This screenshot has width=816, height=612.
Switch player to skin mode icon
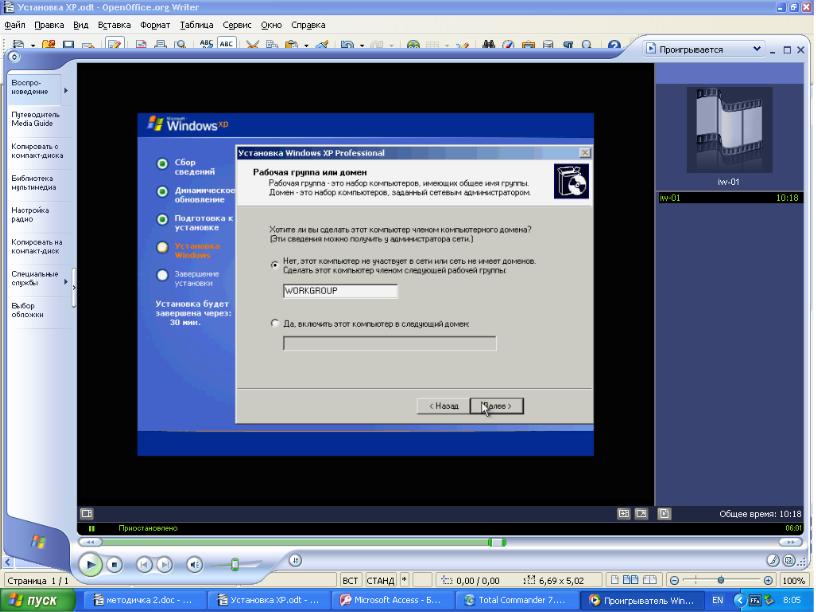(x=789, y=560)
